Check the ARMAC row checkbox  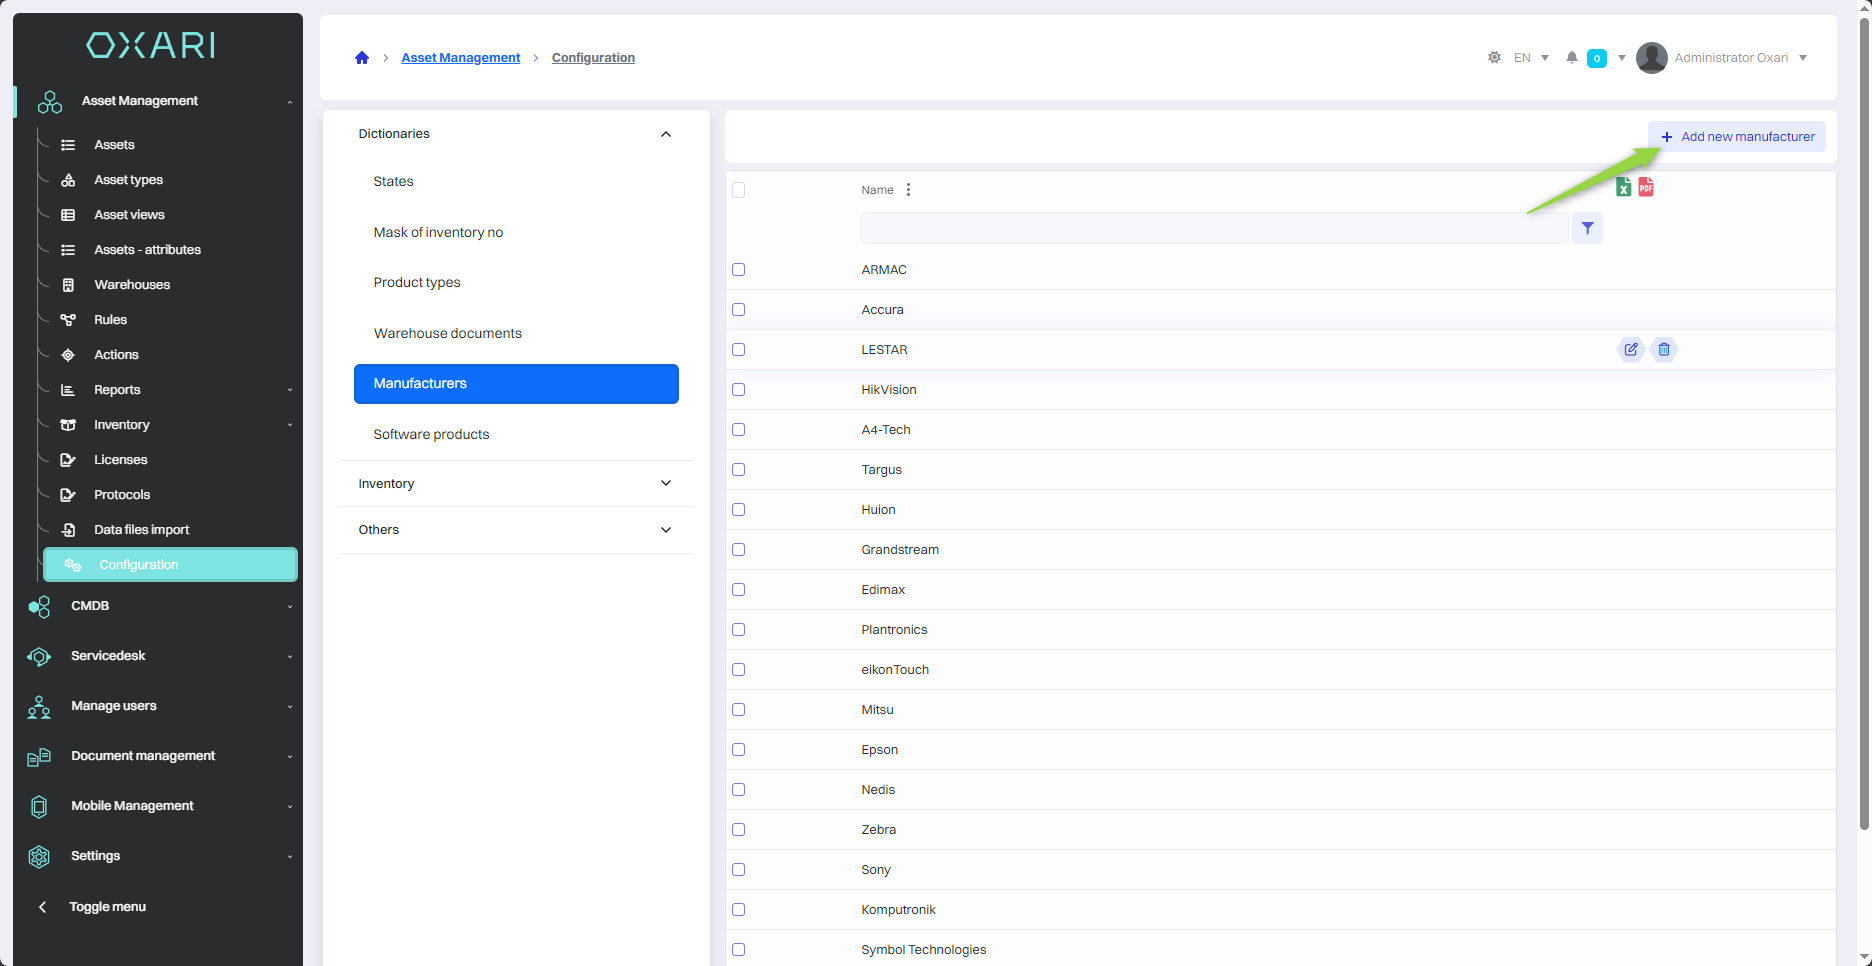pos(739,270)
